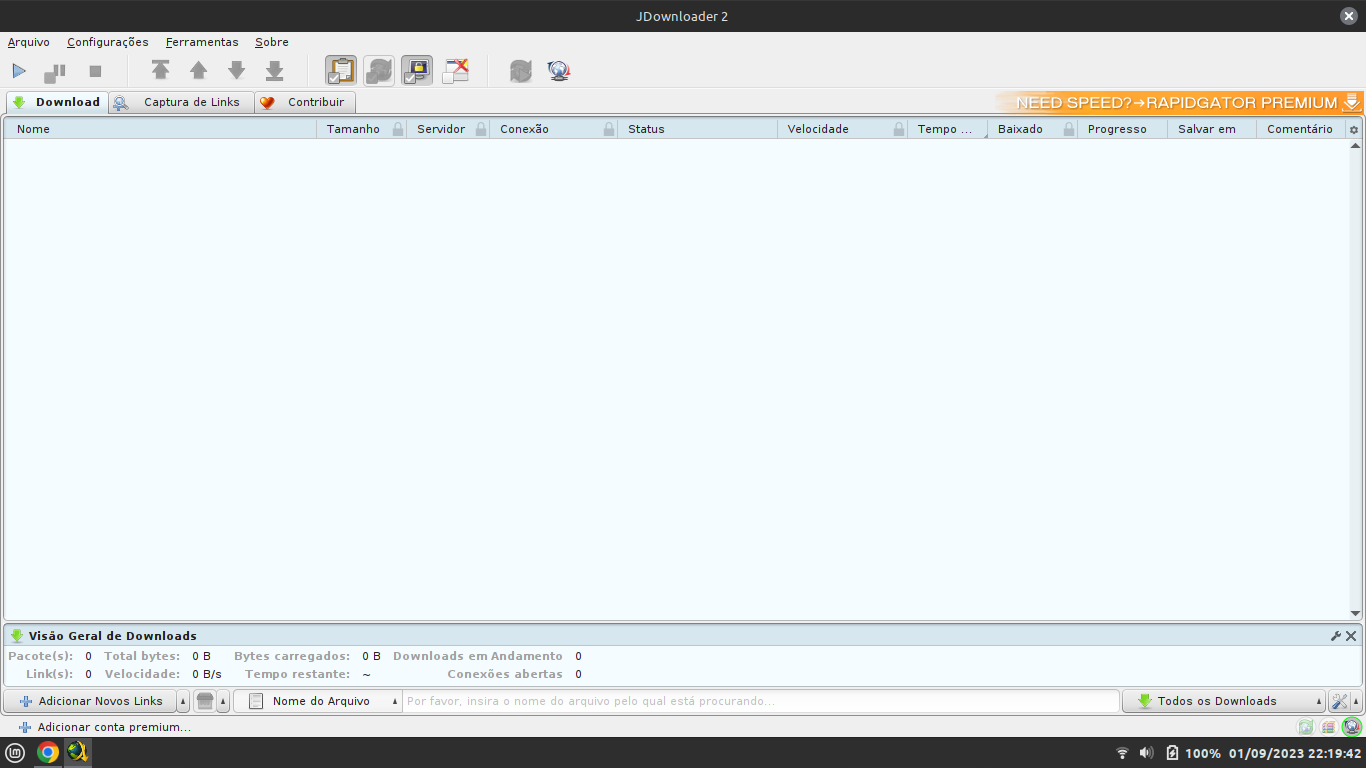This screenshot has width=1366, height=768.
Task: Open the Linux Mint start menu
Action: click(x=16, y=753)
